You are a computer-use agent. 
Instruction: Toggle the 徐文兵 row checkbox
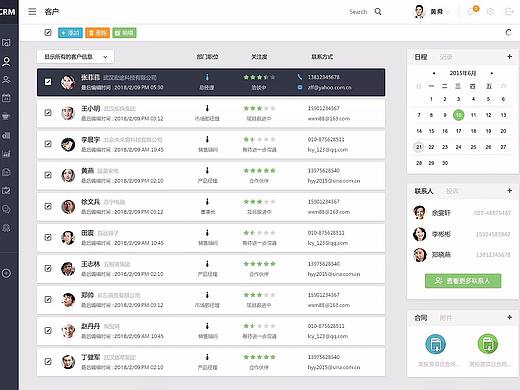pyautogui.click(x=48, y=206)
